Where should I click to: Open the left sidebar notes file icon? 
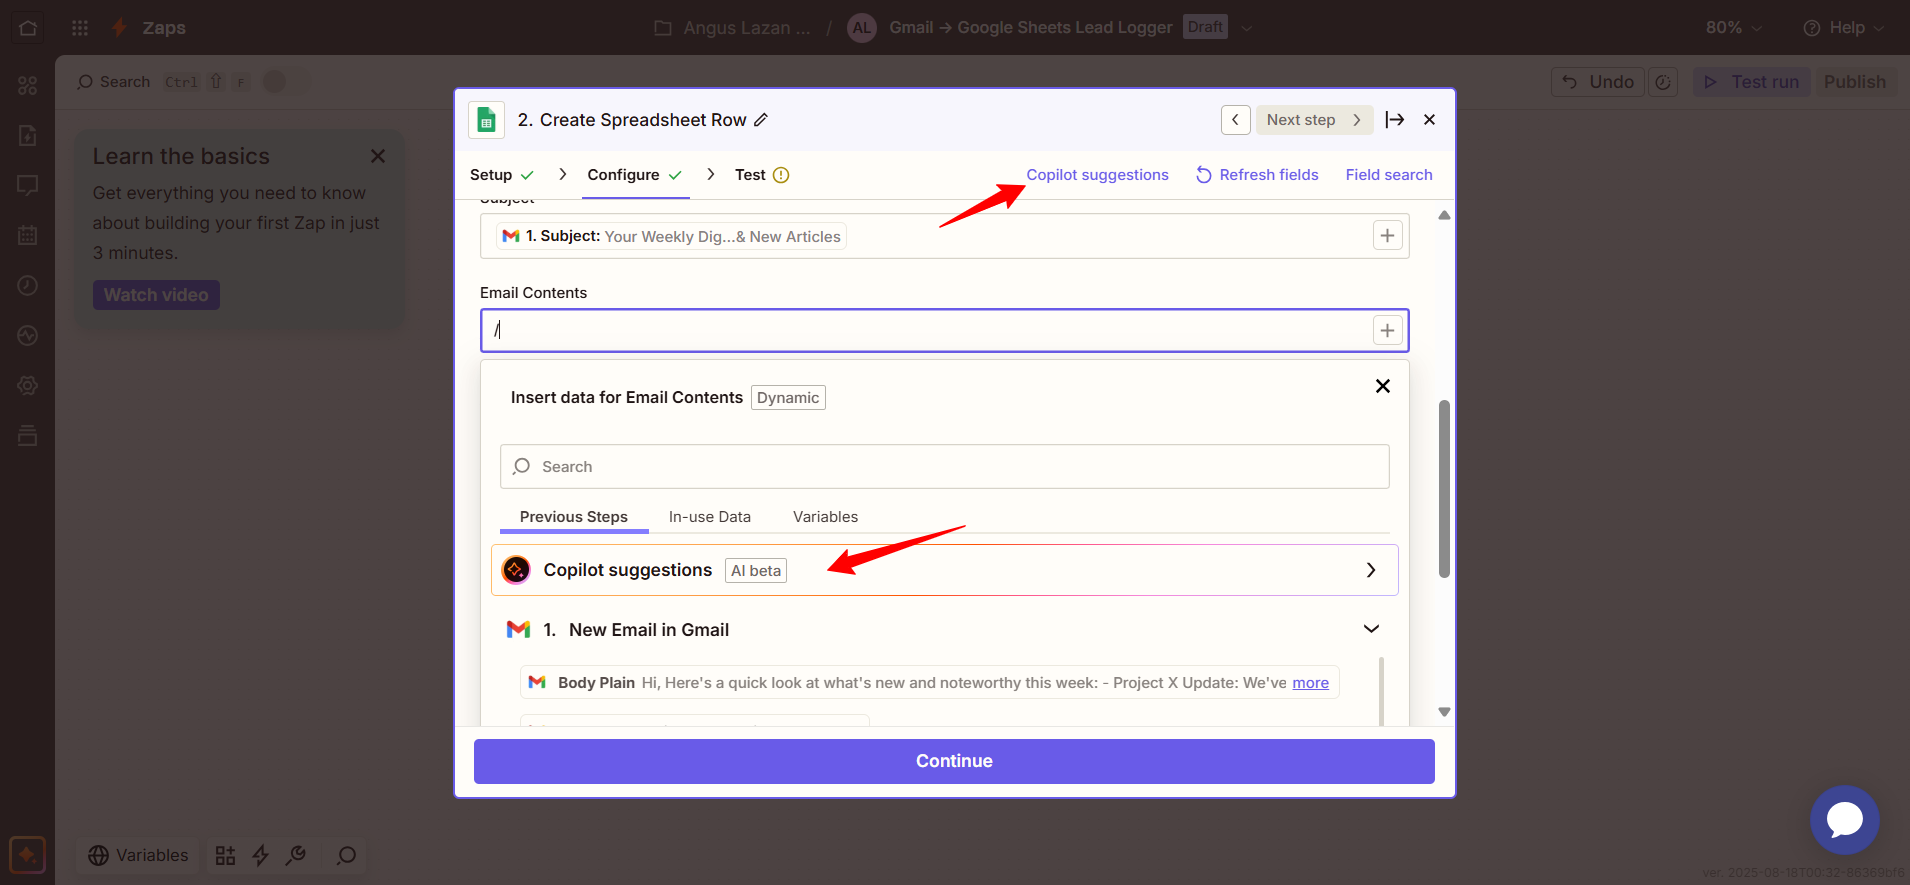tap(28, 135)
